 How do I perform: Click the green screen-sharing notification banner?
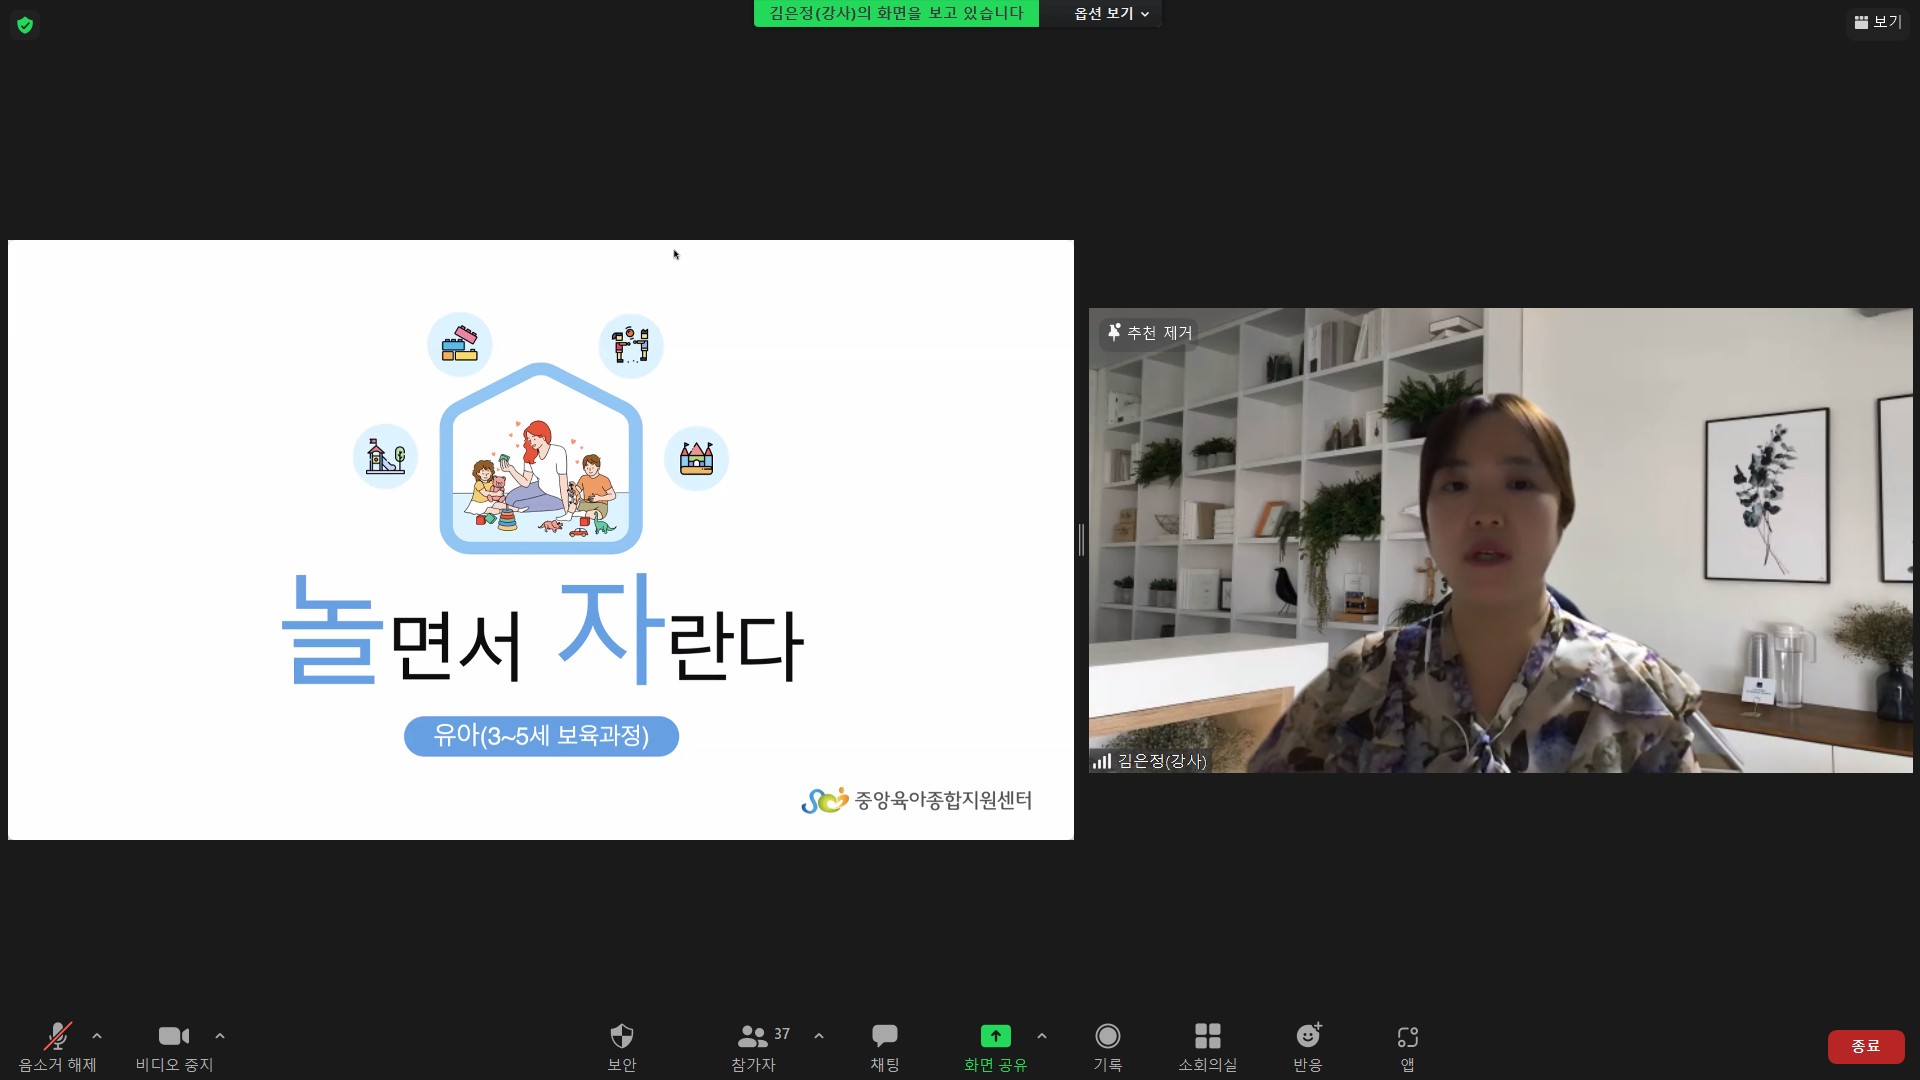896,14
